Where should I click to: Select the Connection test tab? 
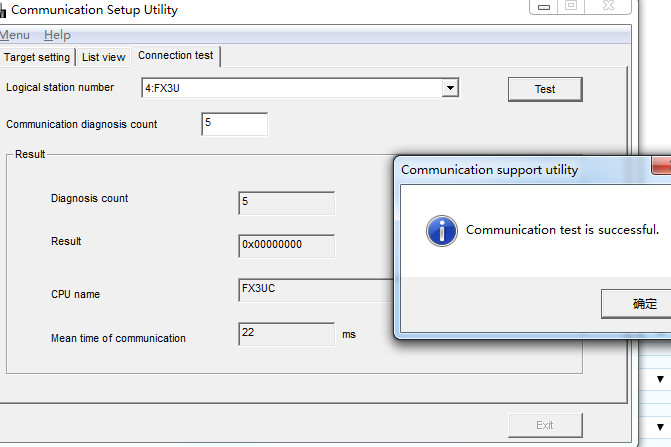coord(176,56)
